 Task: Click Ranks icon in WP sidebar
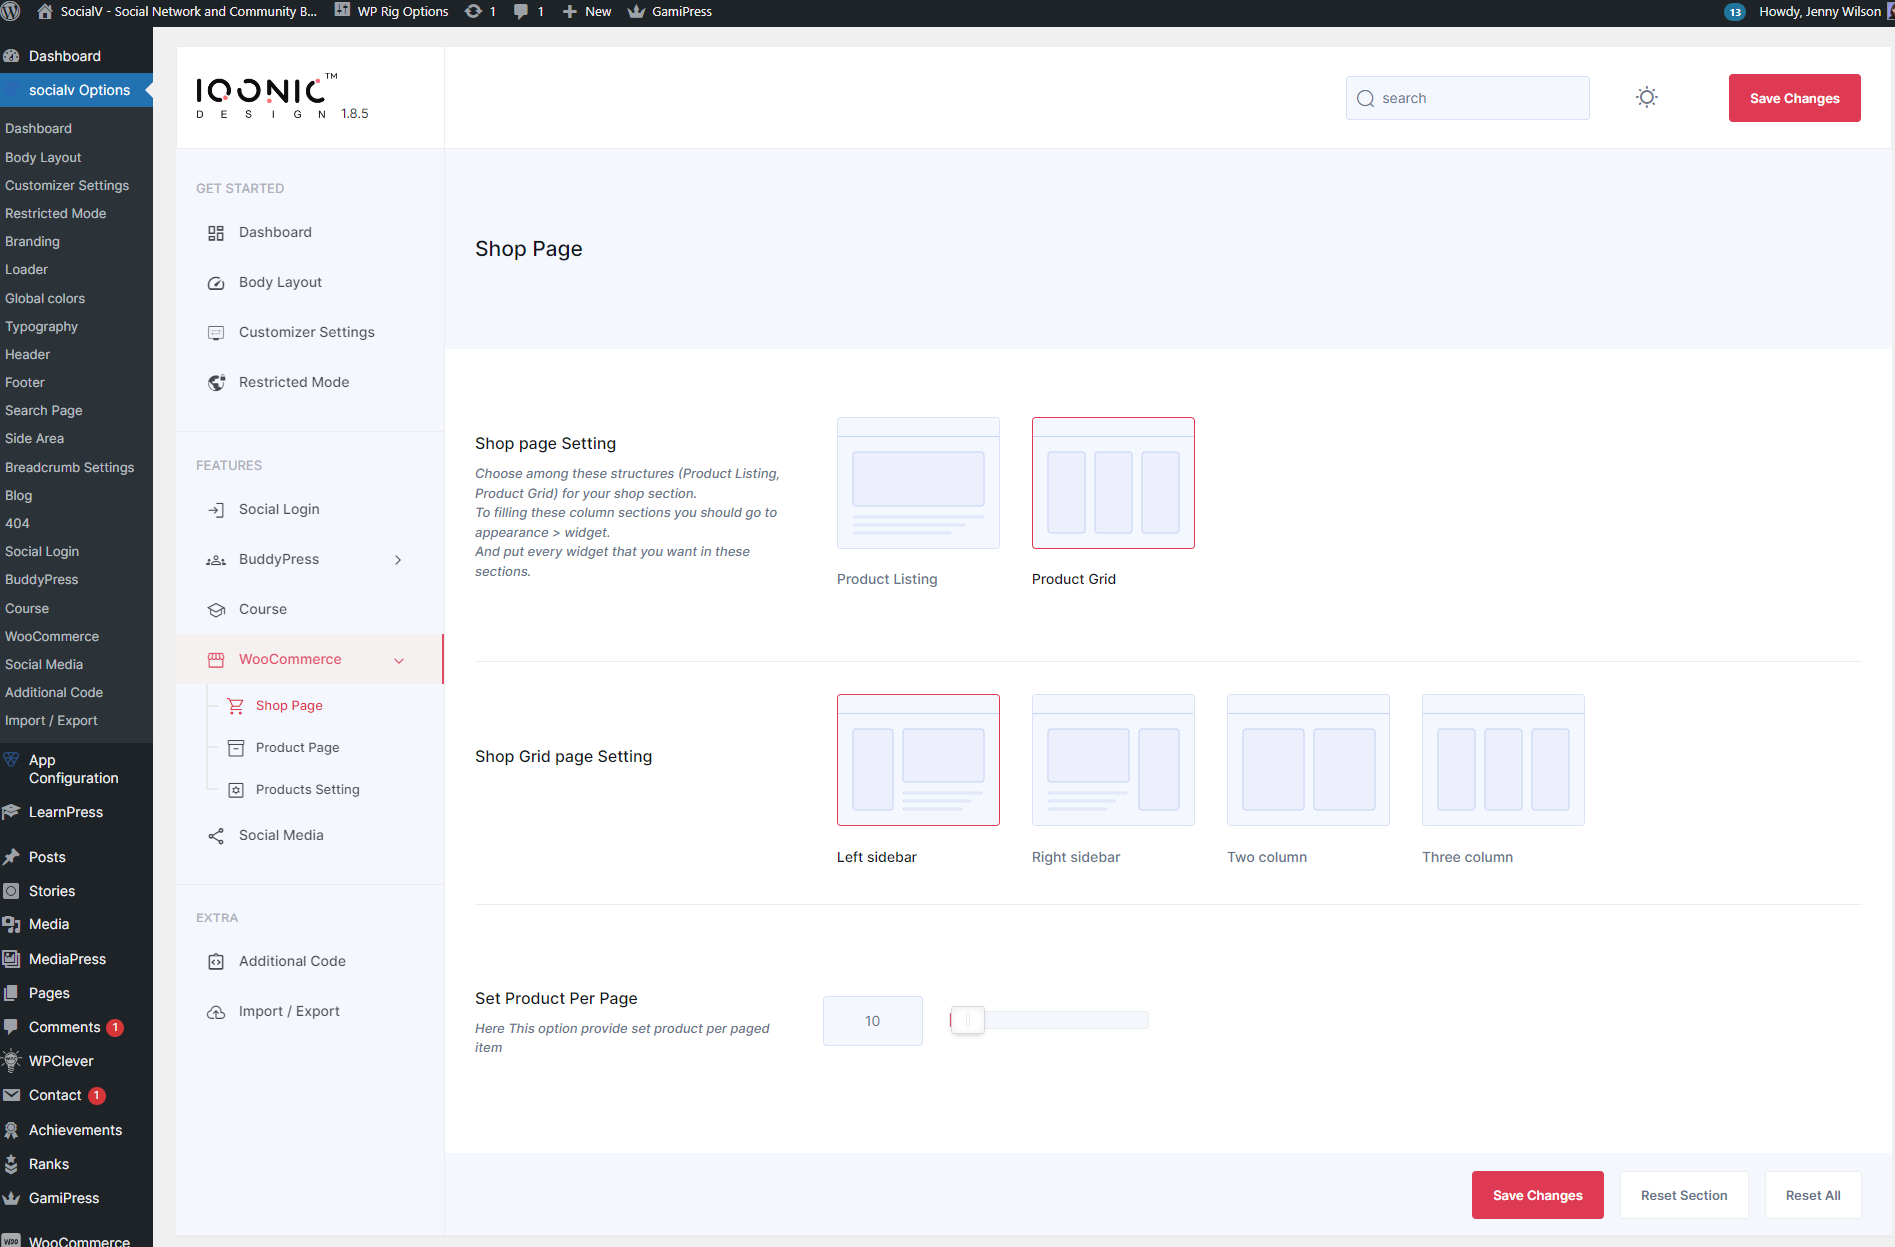click(x=11, y=1164)
